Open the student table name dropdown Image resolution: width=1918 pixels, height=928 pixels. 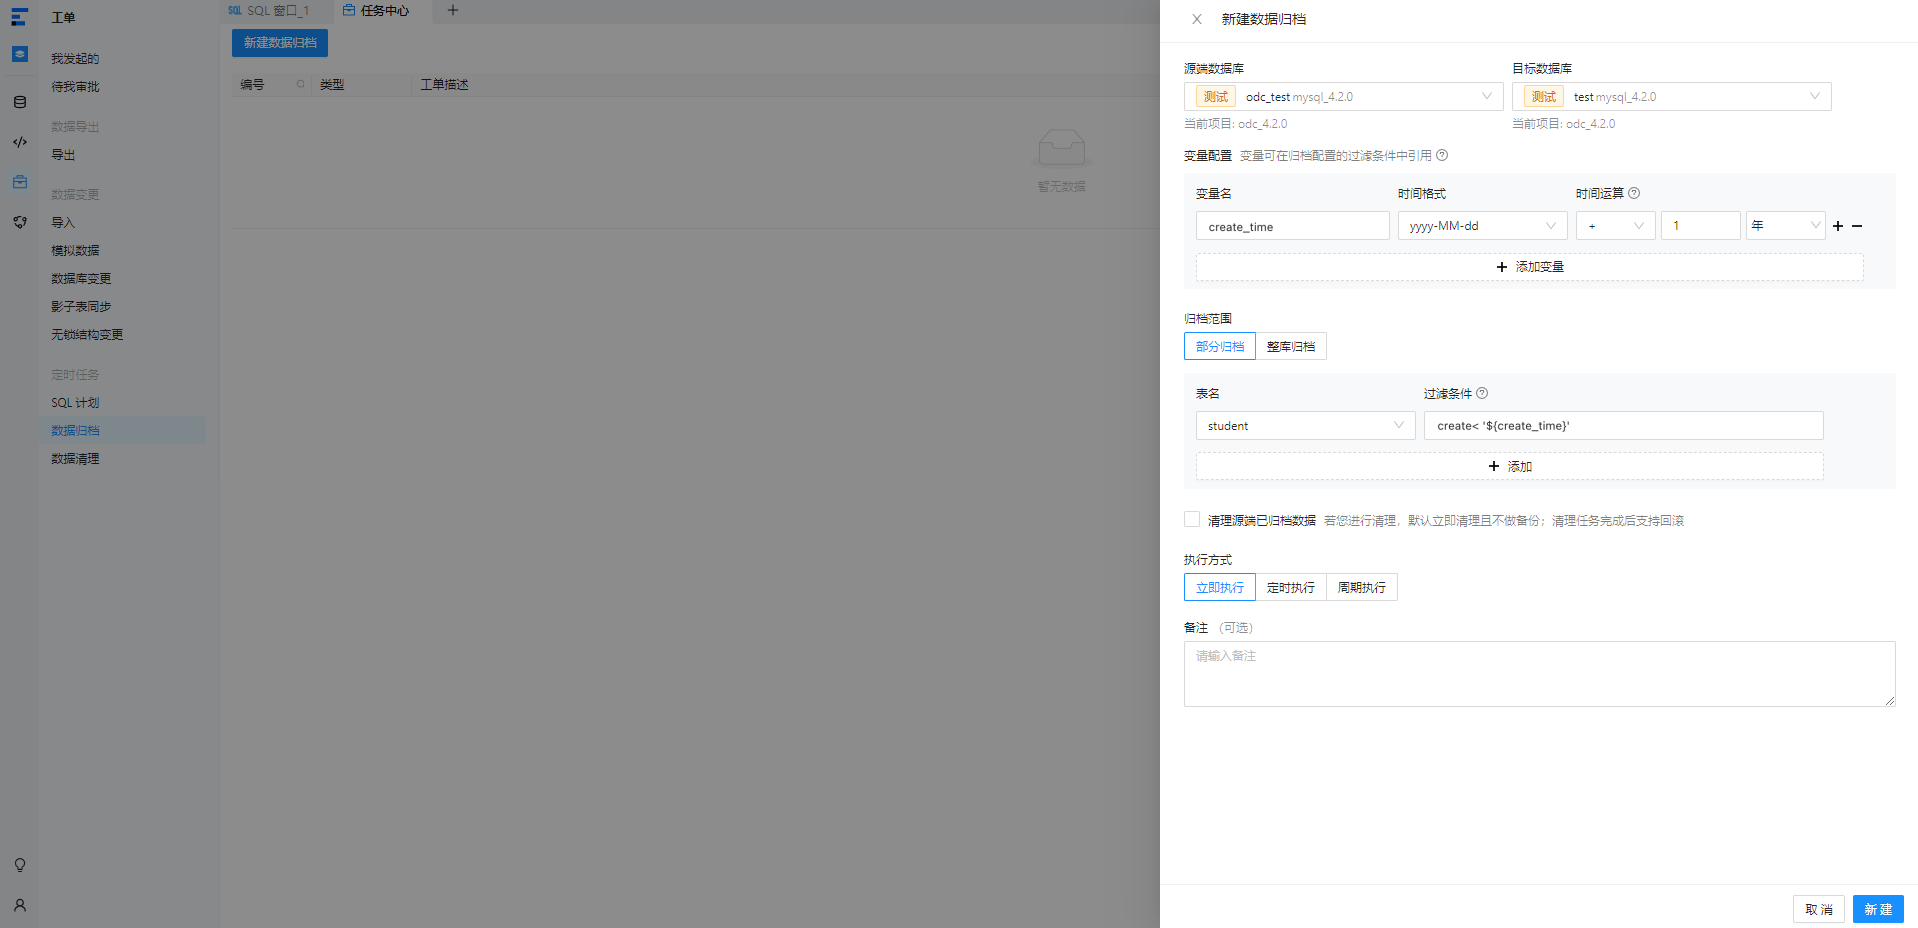click(x=1306, y=425)
